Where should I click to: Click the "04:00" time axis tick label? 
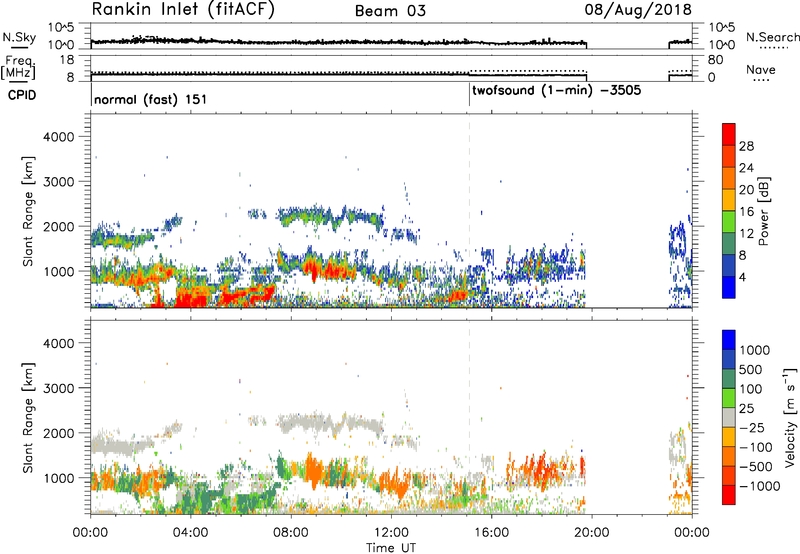tap(190, 532)
